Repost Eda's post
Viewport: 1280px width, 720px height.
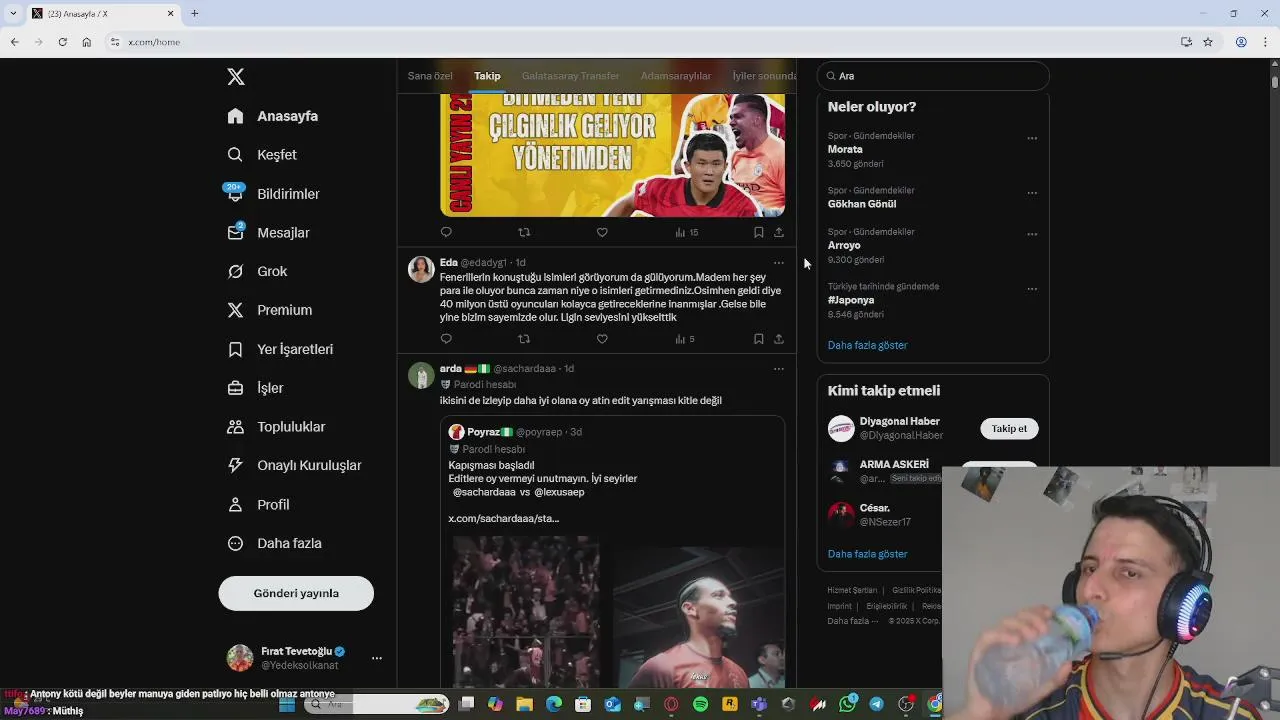click(524, 339)
